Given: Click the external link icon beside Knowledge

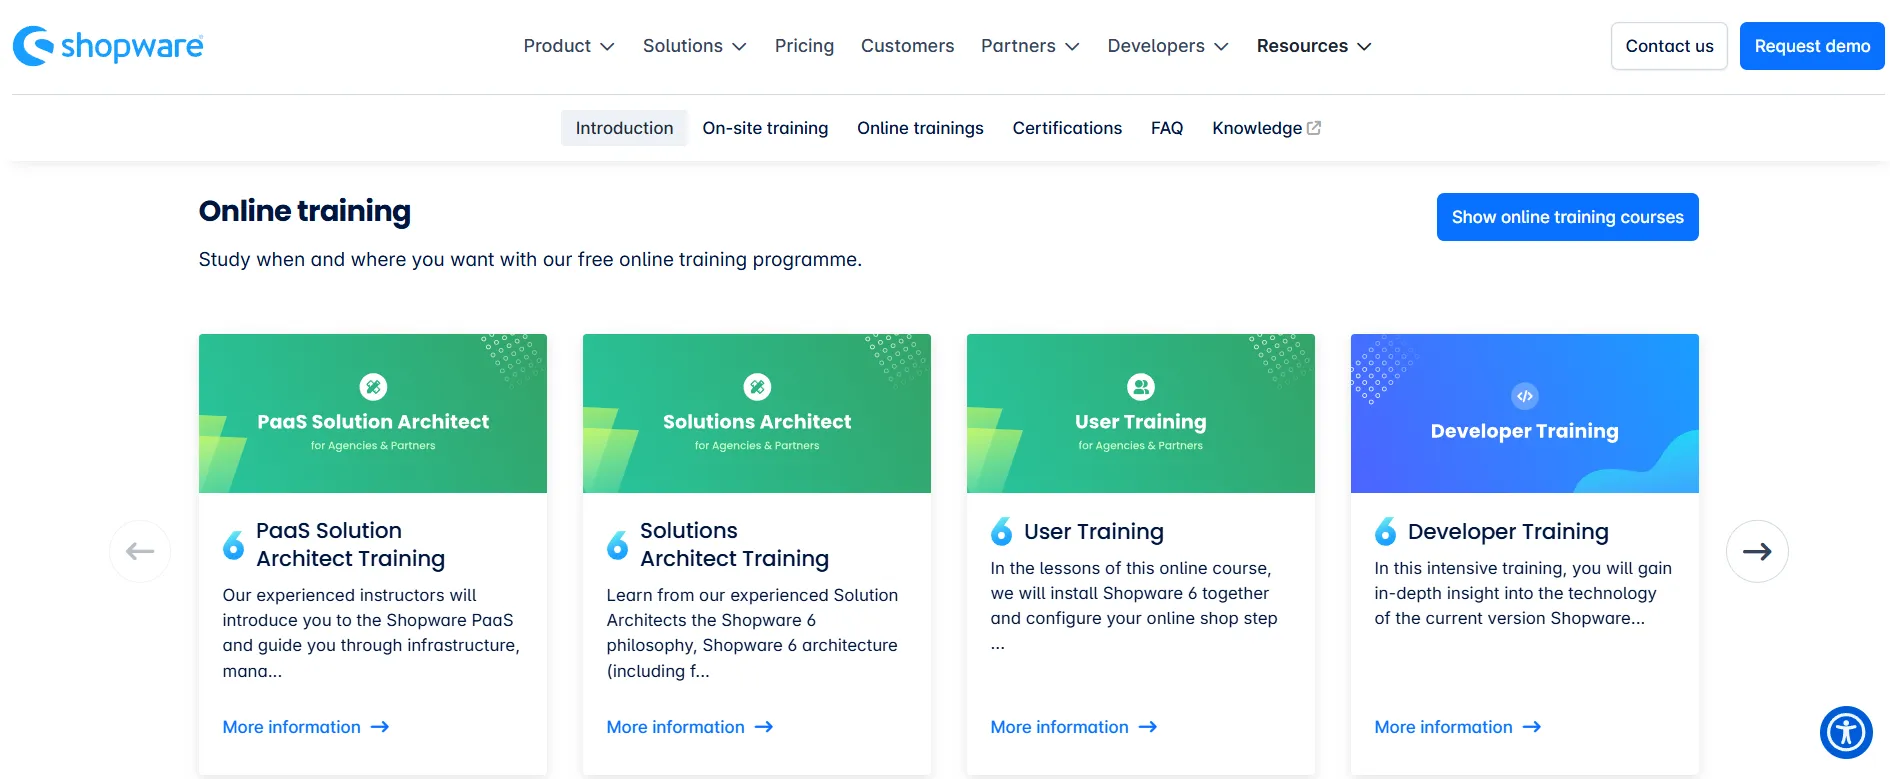Looking at the screenshot, I should point(1314,128).
